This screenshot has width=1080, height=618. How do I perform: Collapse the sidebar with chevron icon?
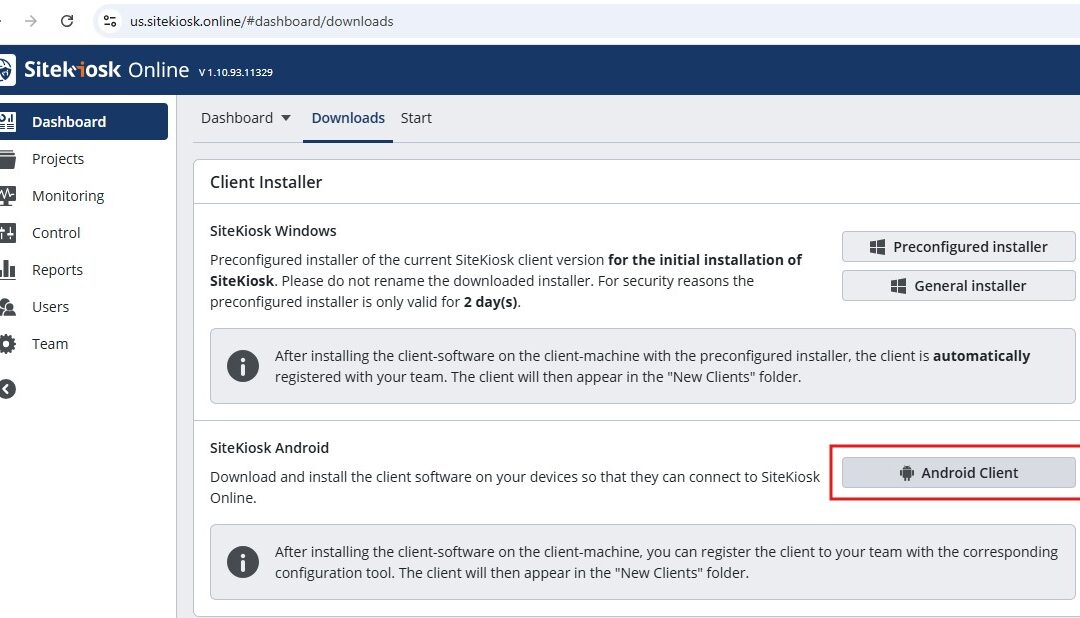click(x=8, y=389)
